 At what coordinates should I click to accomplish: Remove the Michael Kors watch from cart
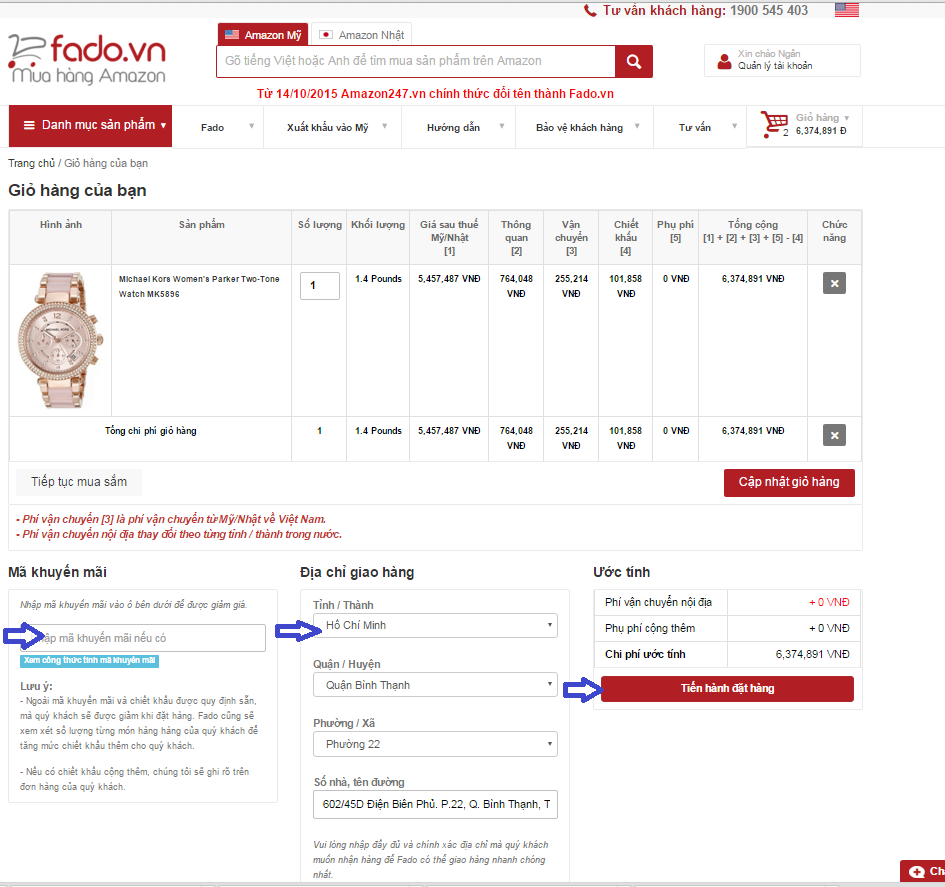[x=834, y=283]
